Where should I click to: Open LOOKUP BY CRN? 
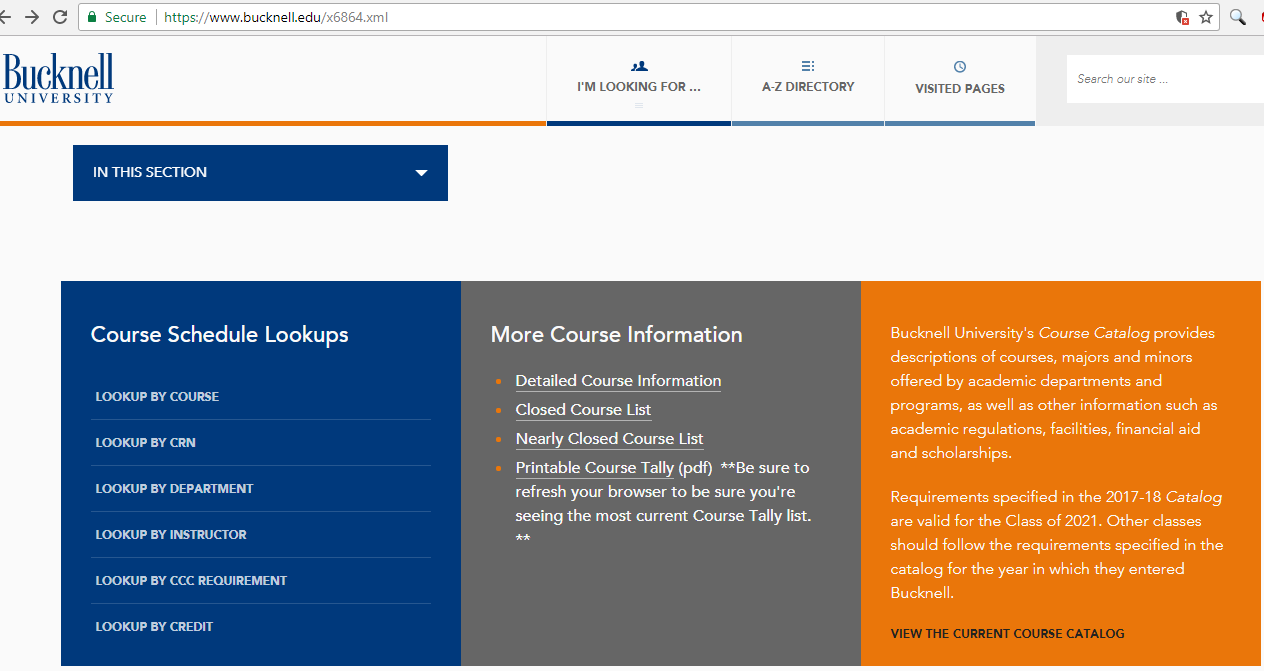pos(145,443)
